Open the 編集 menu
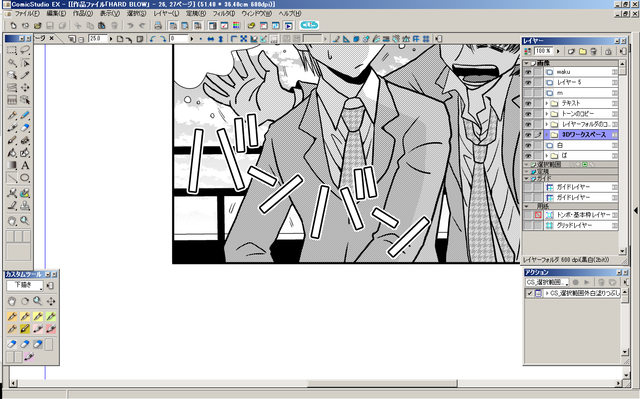This screenshot has height=399, width=640. pos(56,13)
